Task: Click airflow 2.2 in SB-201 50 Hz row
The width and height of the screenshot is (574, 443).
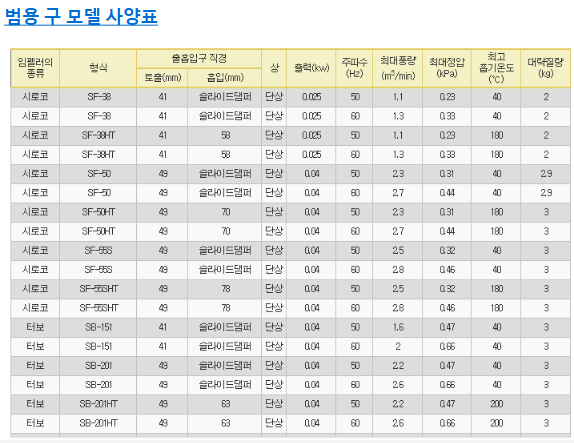Action: (398, 366)
